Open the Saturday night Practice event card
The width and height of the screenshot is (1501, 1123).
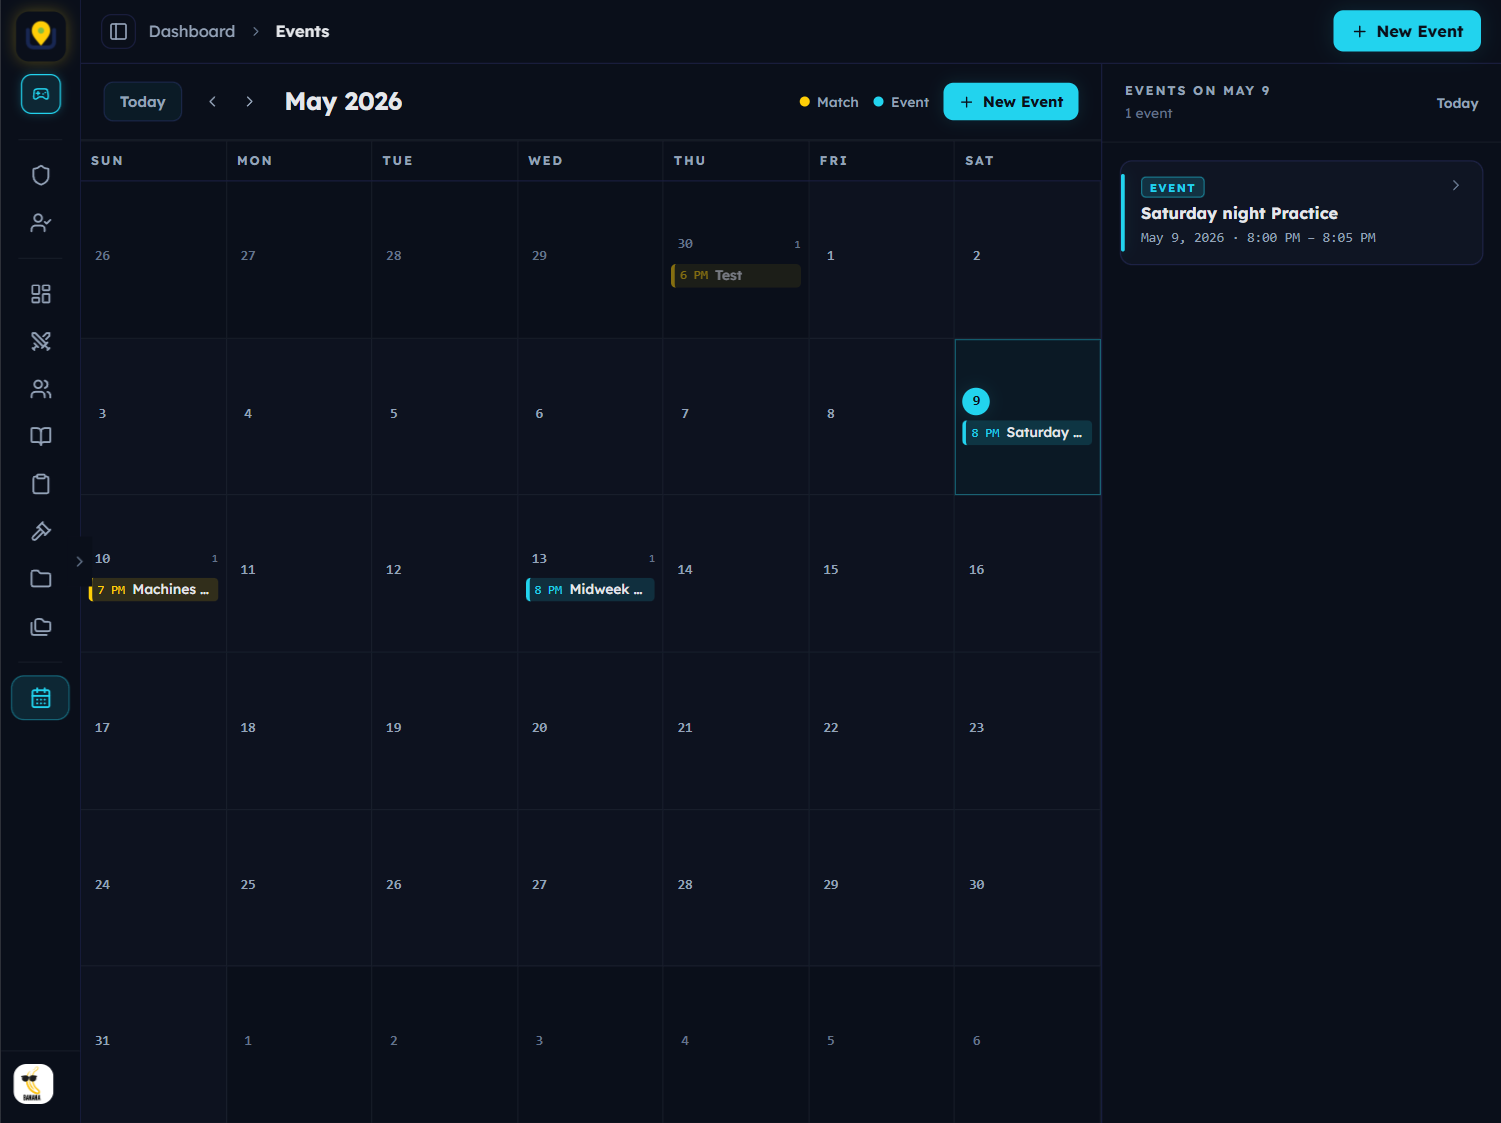click(1301, 213)
